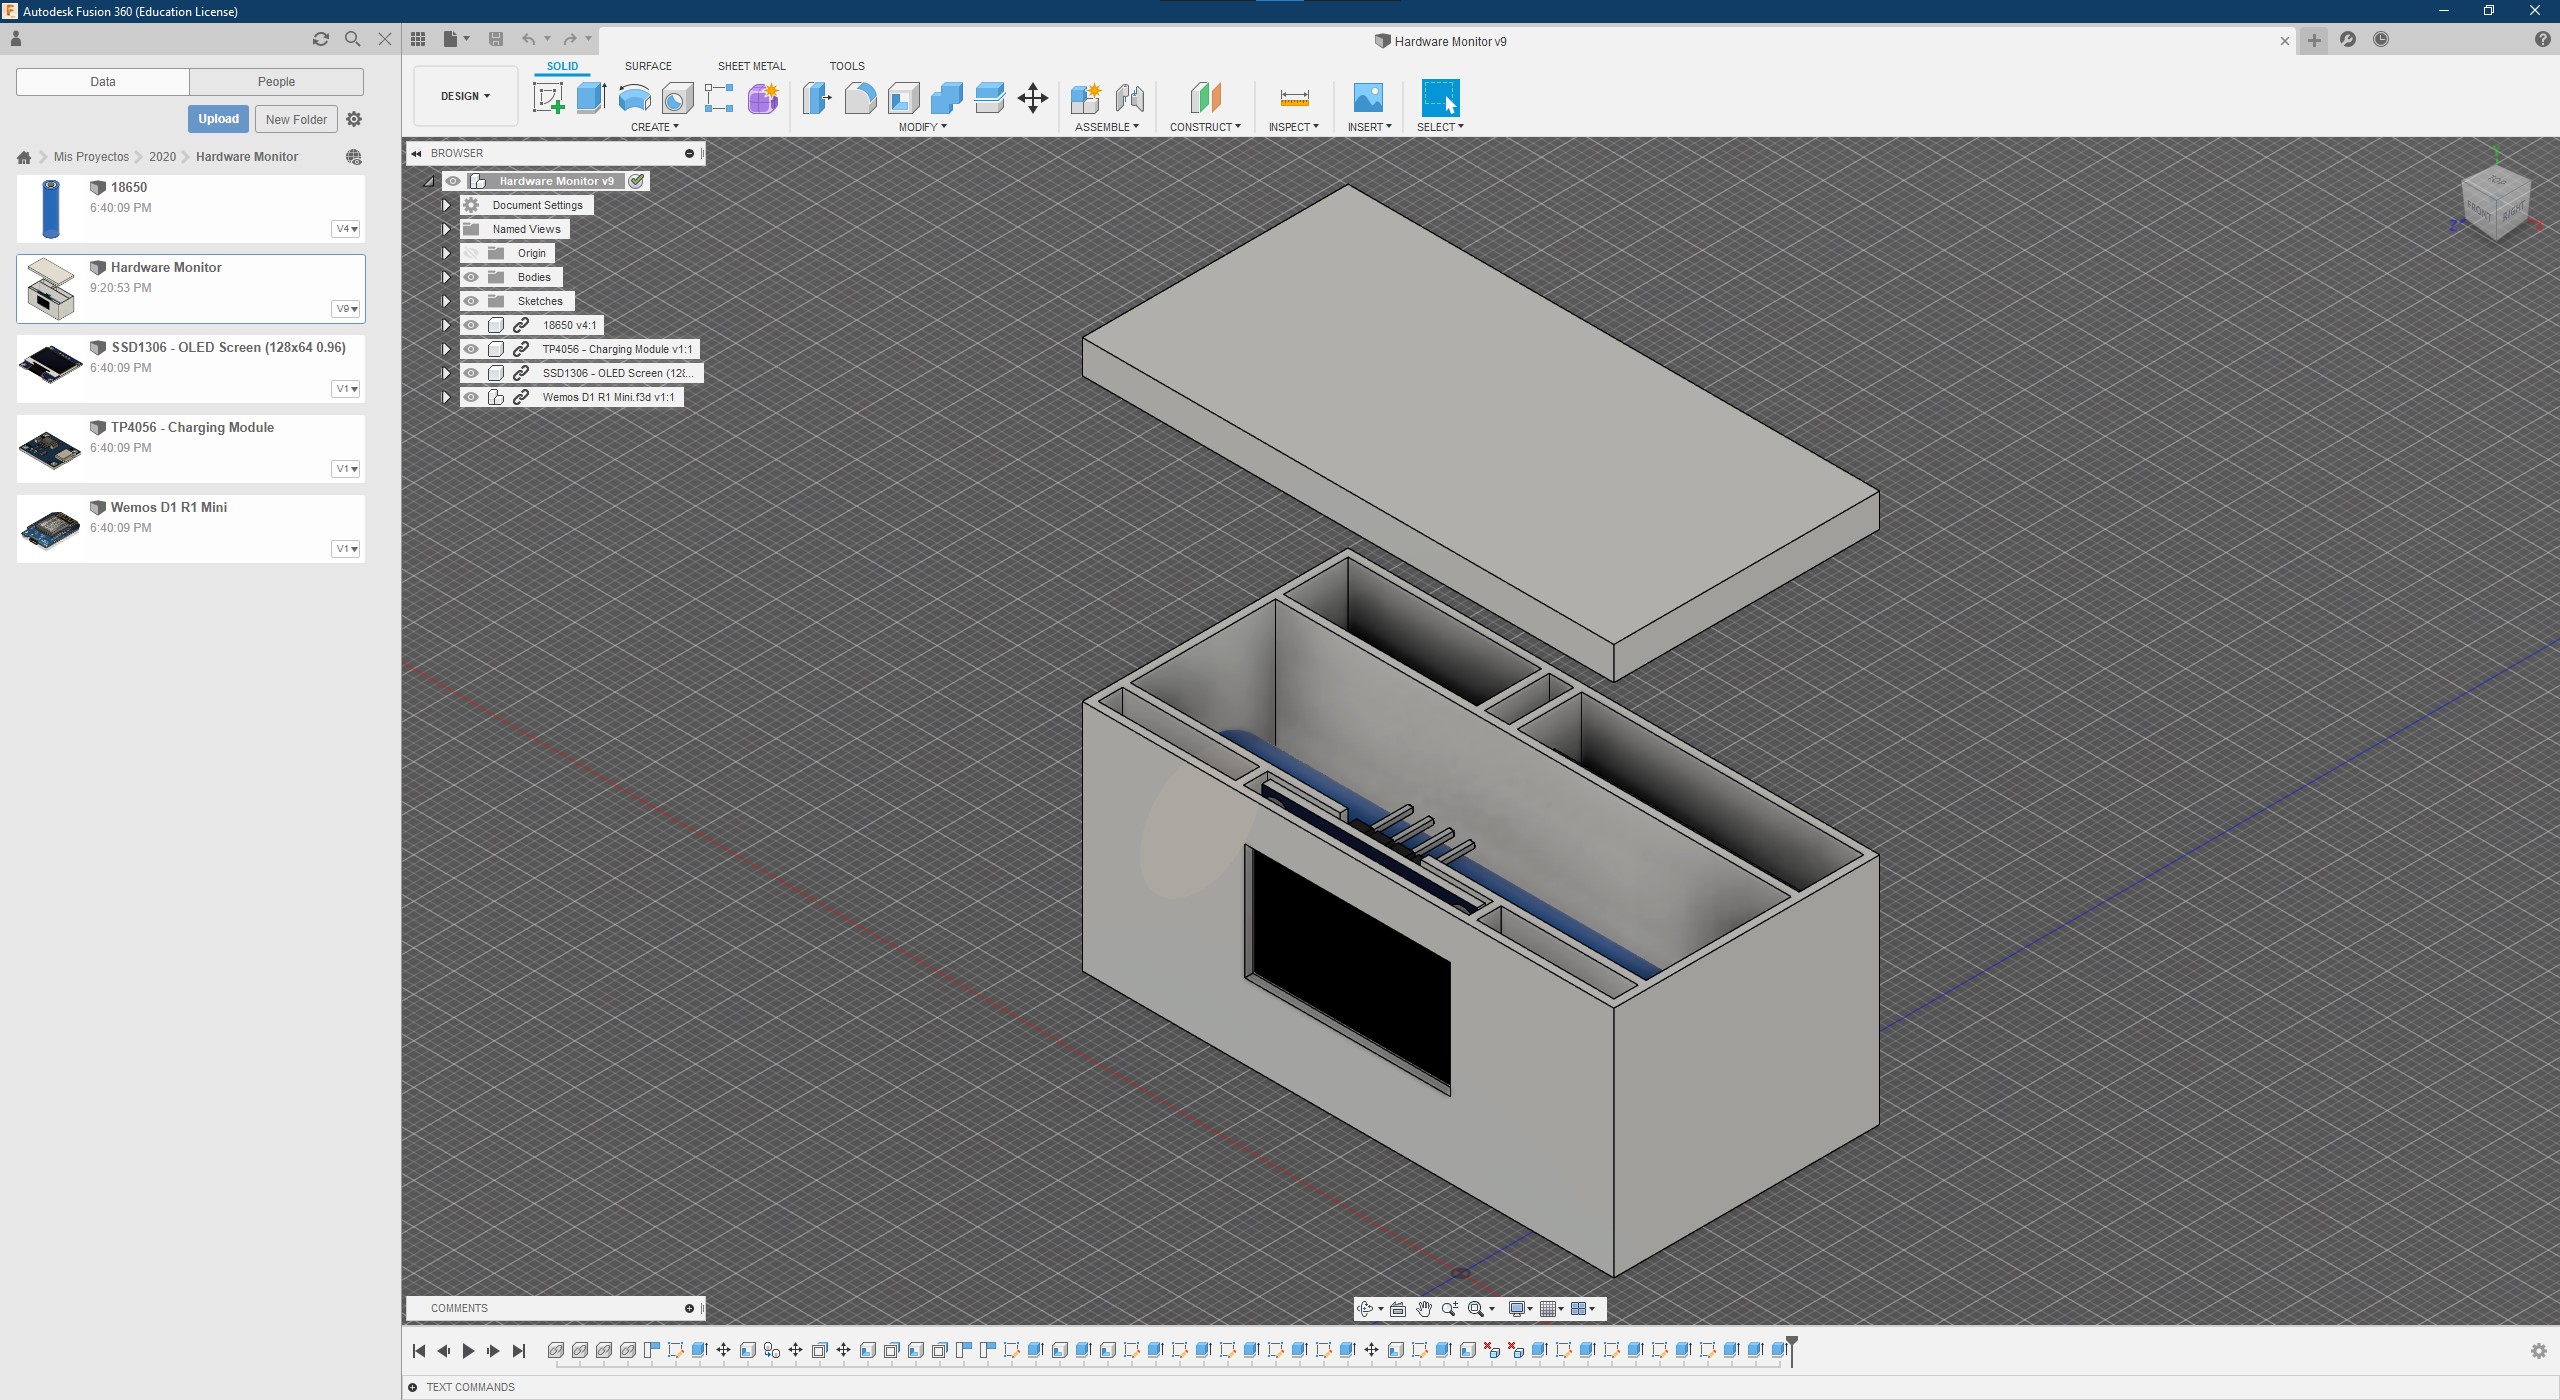Activate the Select tool
Image resolution: width=2560 pixels, height=1400 pixels.
pos(1440,98)
